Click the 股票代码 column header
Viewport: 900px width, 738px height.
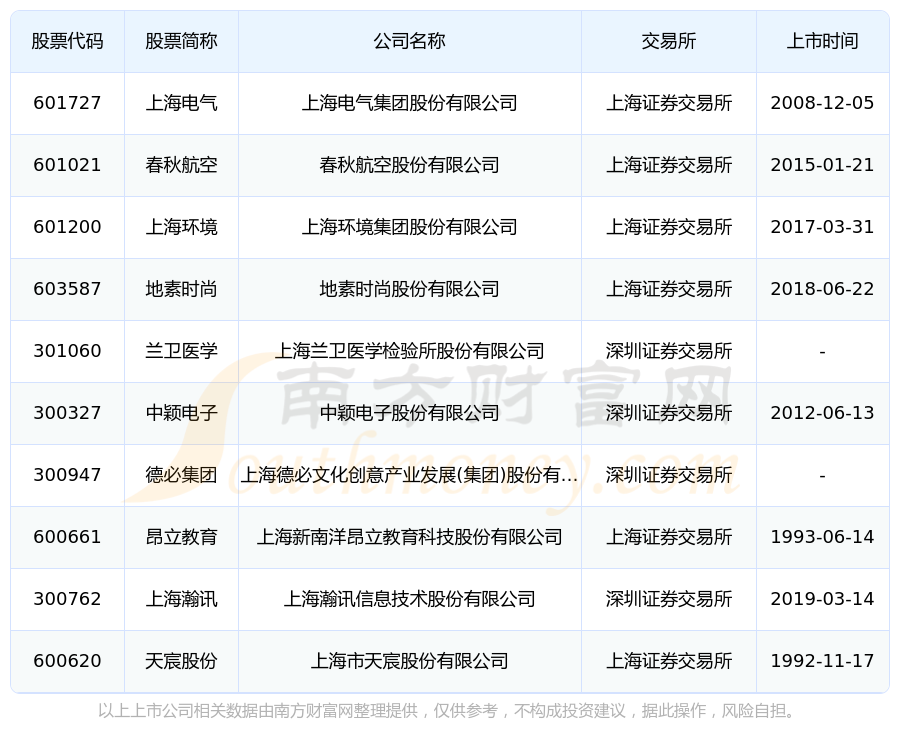pyautogui.click(x=67, y=41)
